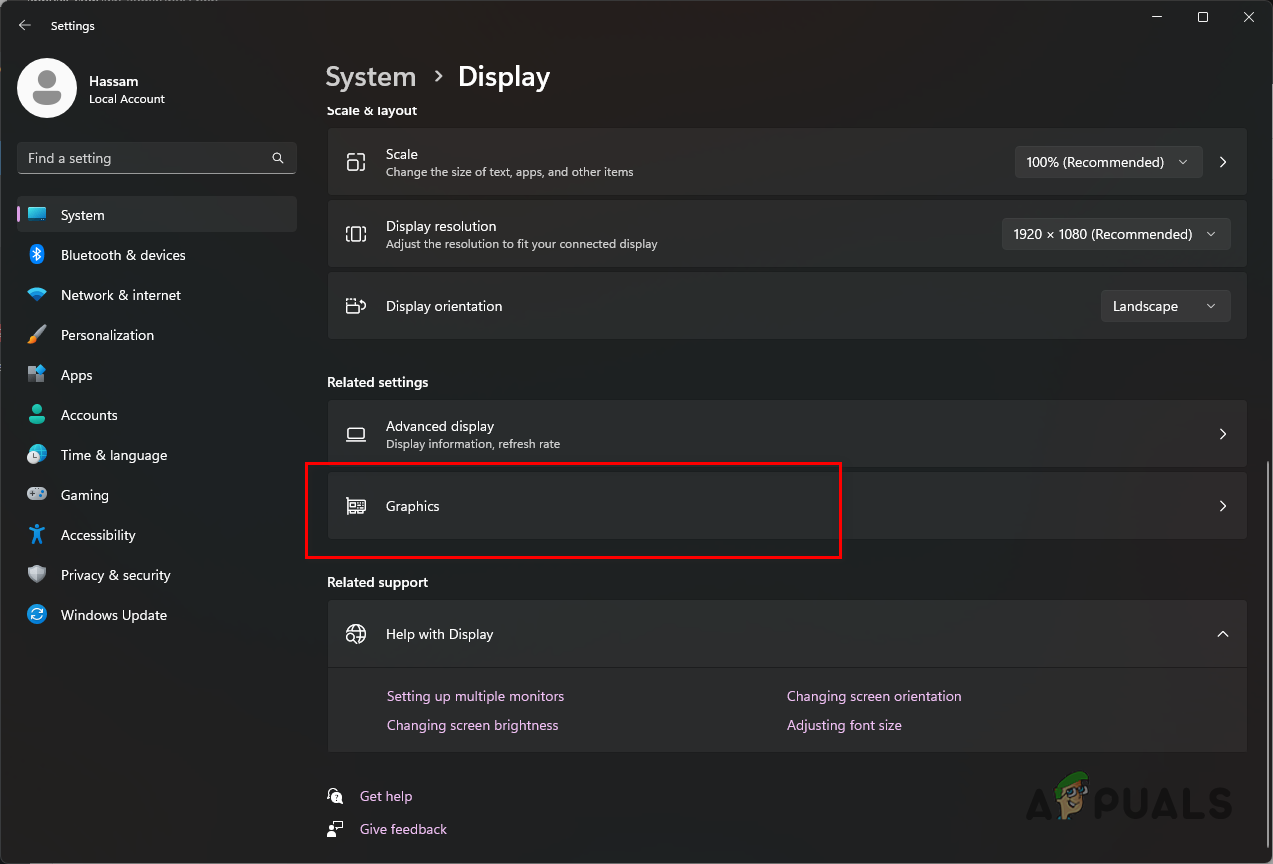This screenshot has width=1273, height=864.
Task: Select the Accessibility icon in sidebar
Action: pos(36,534)
